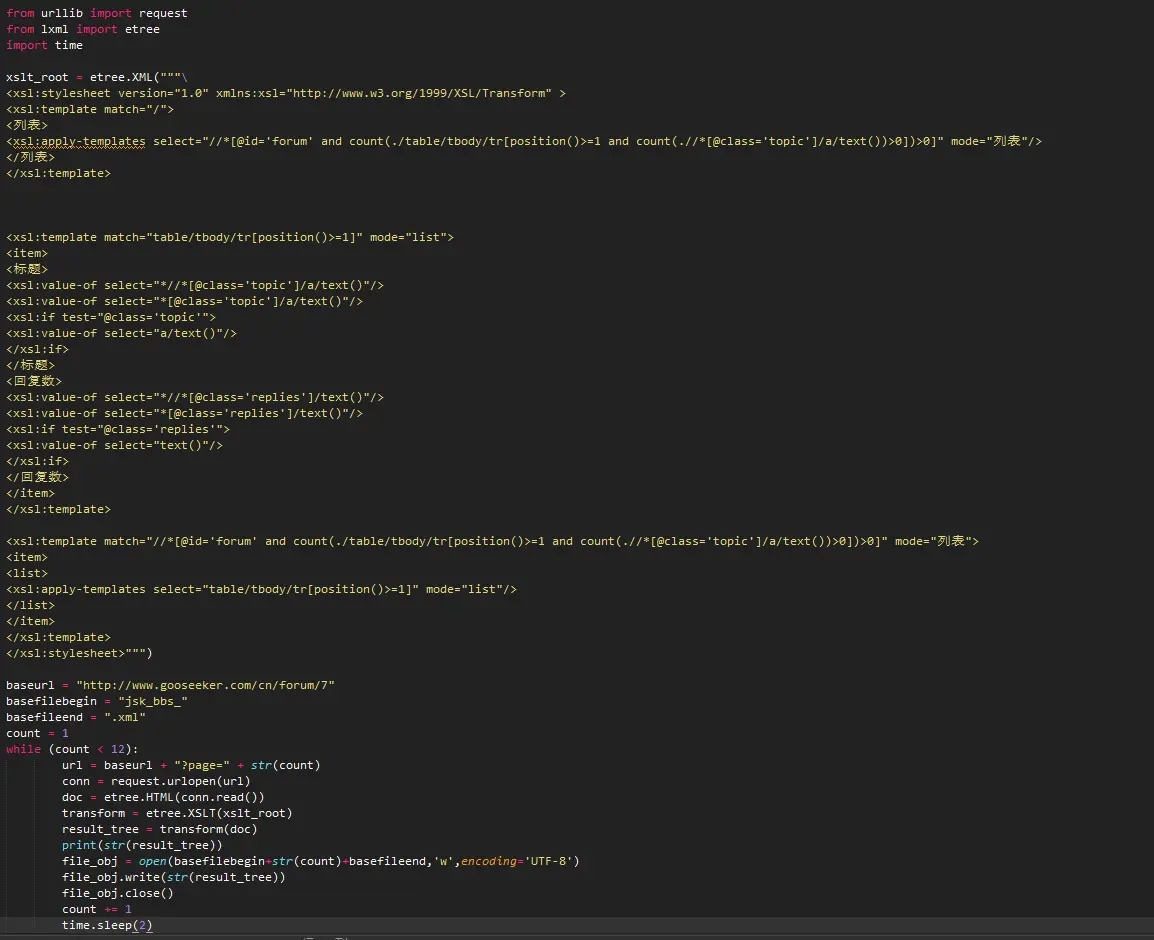
Task: Click 'url = baseurl + "?page="' line
Action: click(x=191, y=766)
